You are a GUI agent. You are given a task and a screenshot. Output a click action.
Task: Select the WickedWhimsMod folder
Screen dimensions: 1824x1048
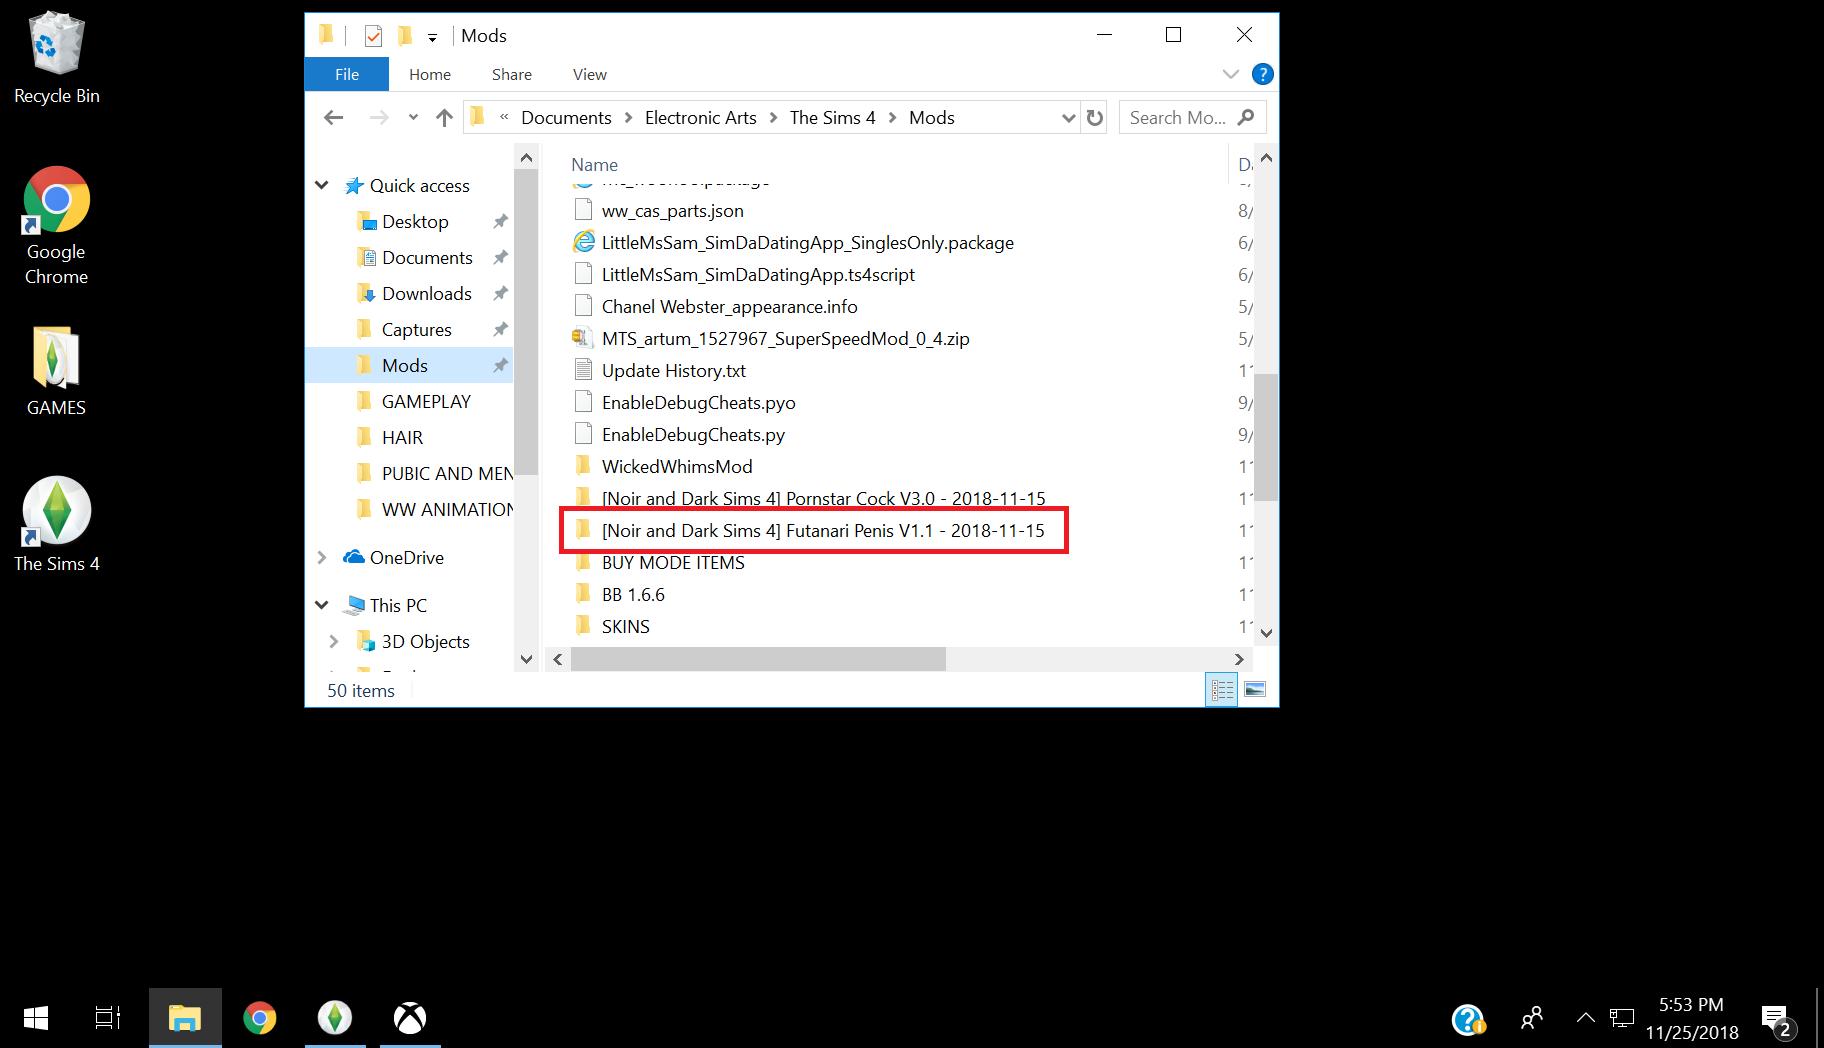click(x=677, y=467)
